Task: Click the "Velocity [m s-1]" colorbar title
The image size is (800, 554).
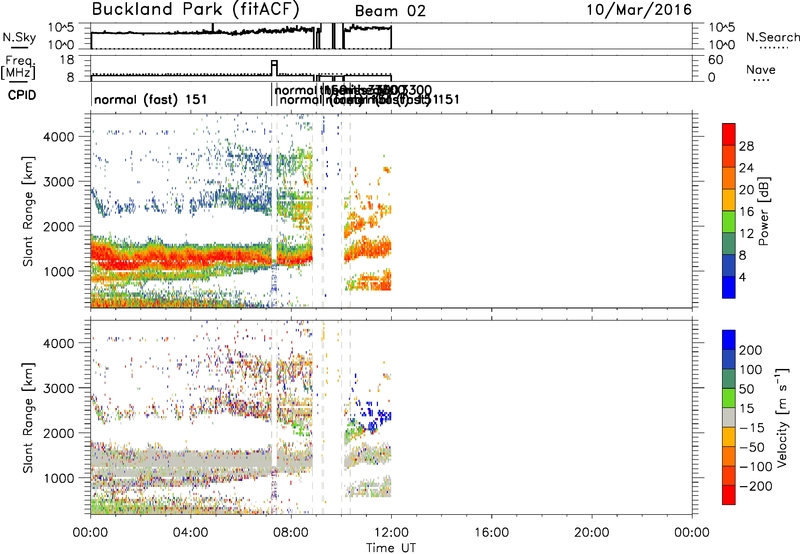Action: [x=782, y=417]
